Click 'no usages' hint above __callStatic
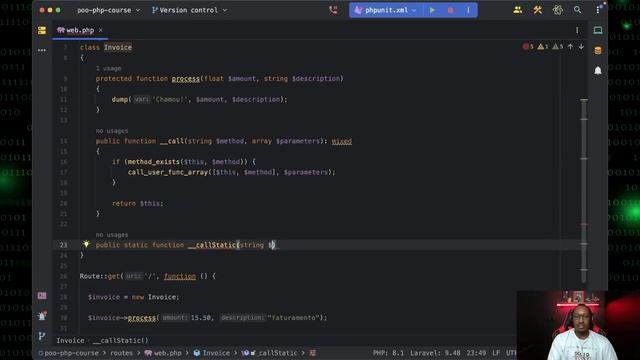The height and width of the screenshot is (360, 640). click(x=112, y=235)
